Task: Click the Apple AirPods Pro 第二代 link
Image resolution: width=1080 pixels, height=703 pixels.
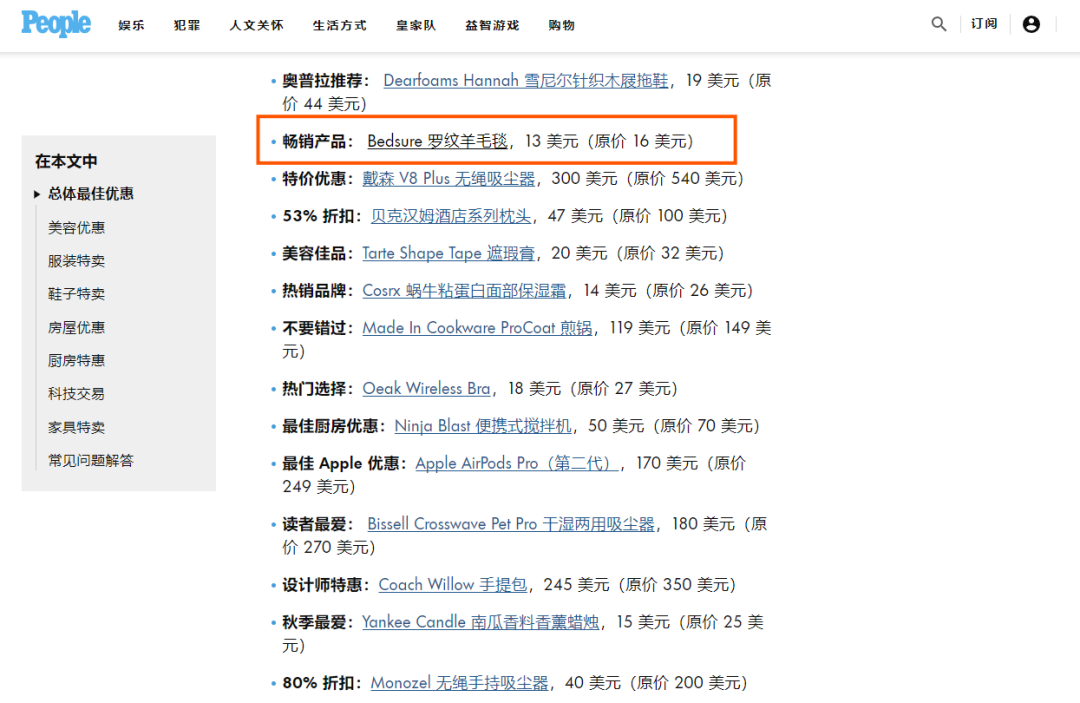Action: click(515, 462)
